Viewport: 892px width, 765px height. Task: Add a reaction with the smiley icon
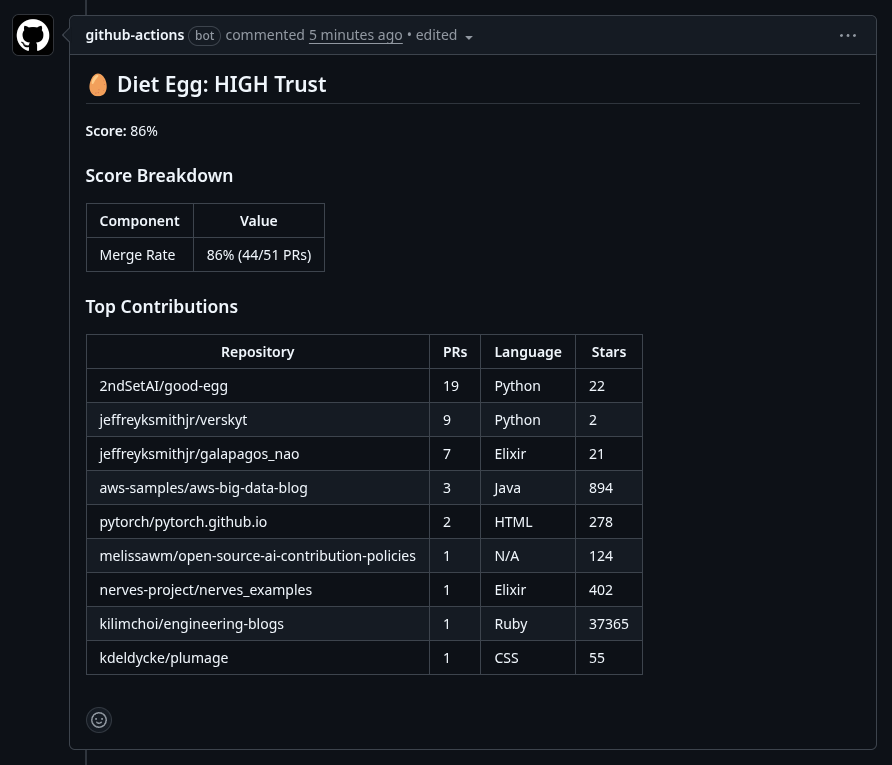click(x=99, y=719)
